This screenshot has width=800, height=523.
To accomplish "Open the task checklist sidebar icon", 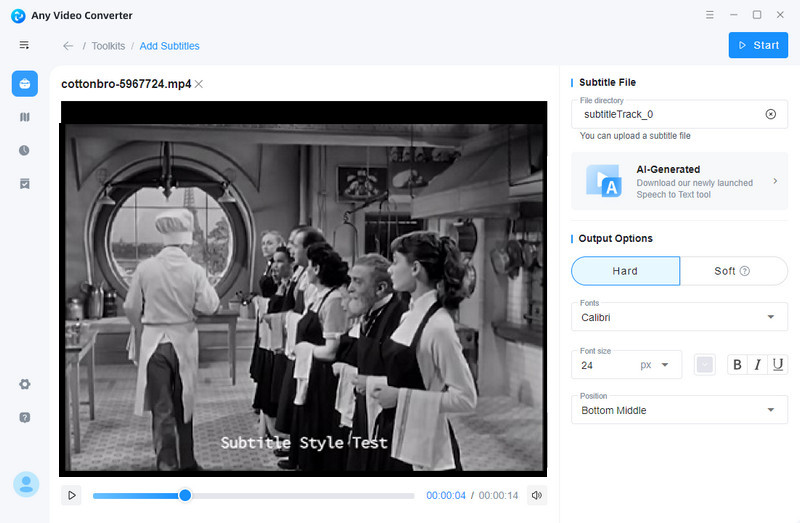I will tap(24, 184).
